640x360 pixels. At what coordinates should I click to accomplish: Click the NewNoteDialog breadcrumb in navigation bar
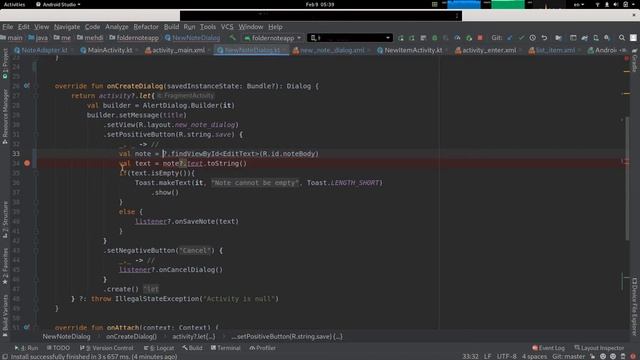(x=193, y=38)
